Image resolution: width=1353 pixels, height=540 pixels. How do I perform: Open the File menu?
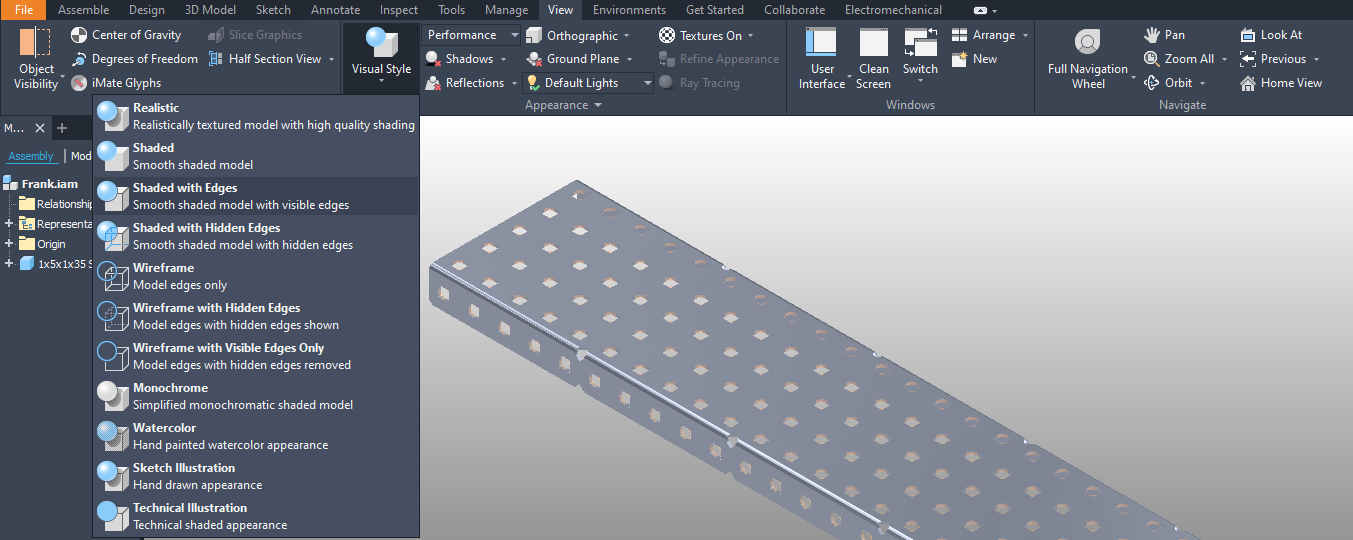pyautogui.click(x=23, y=10)
